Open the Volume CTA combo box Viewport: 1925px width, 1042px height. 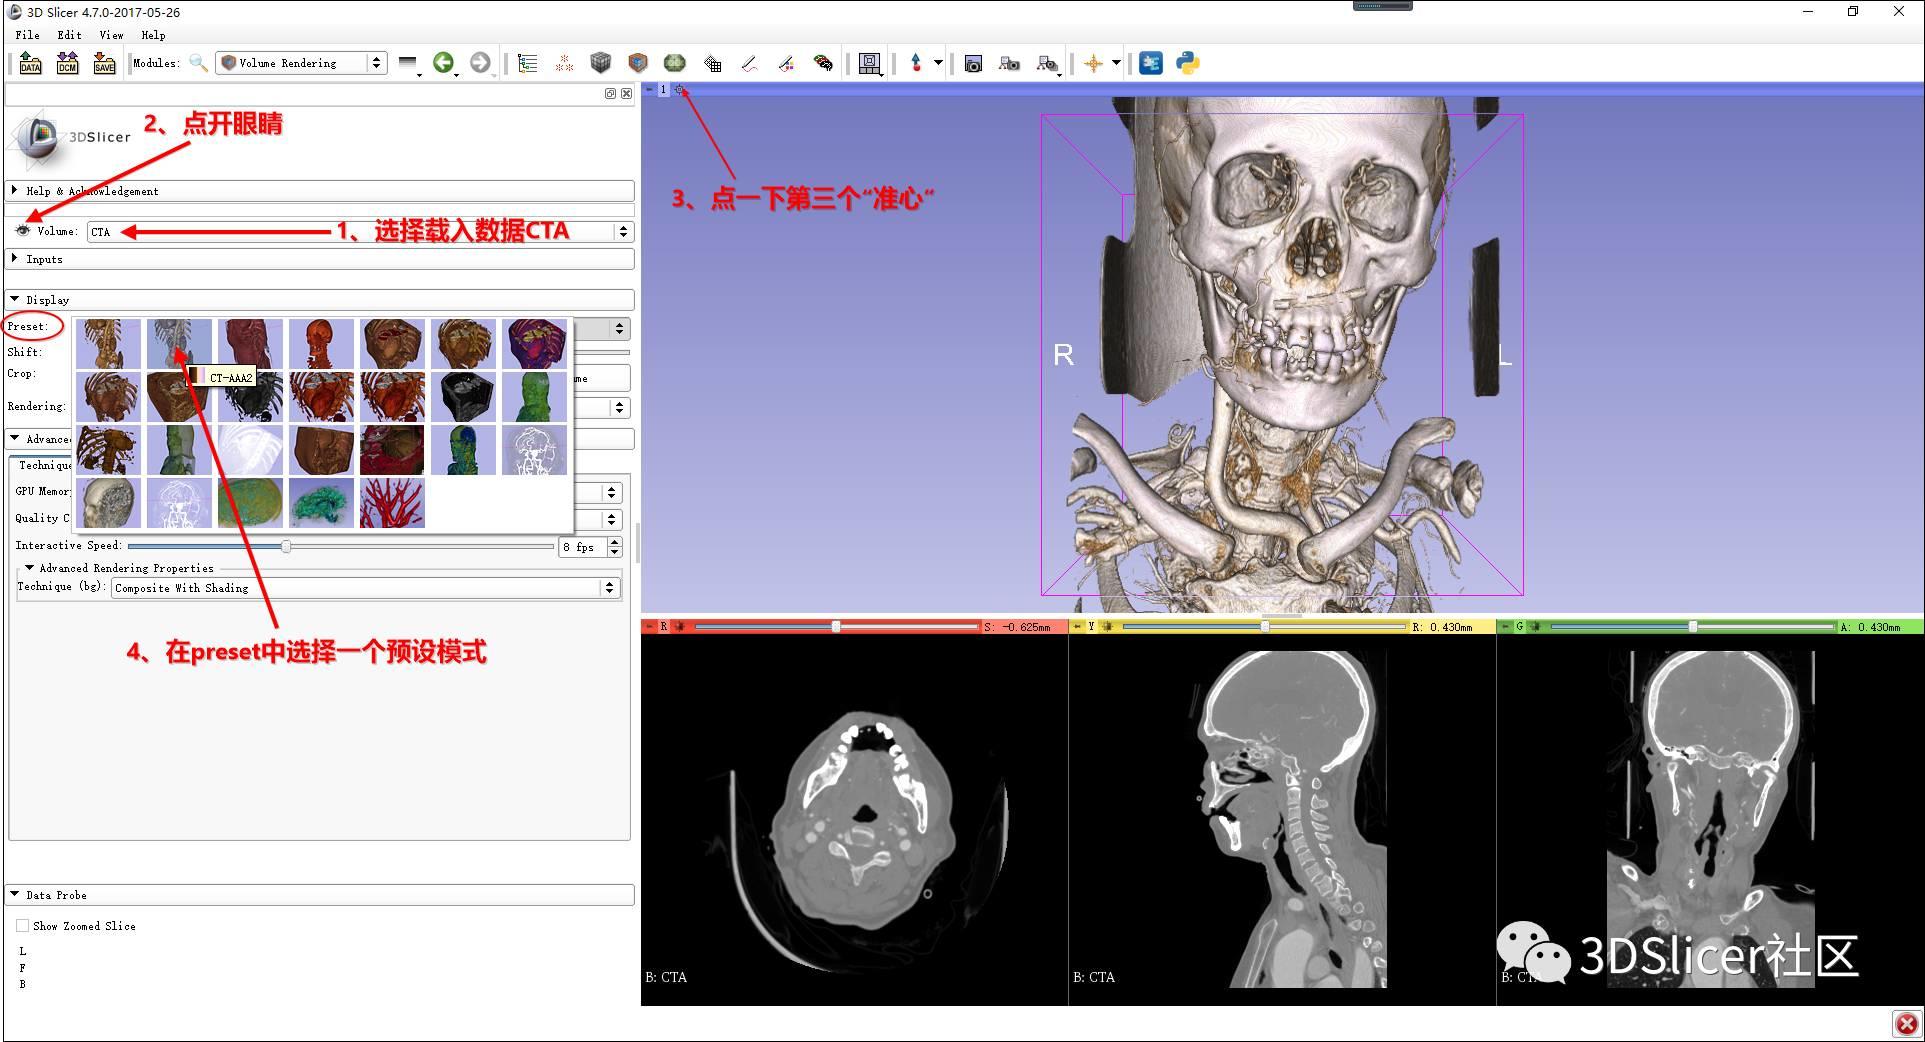click(361, 231)
